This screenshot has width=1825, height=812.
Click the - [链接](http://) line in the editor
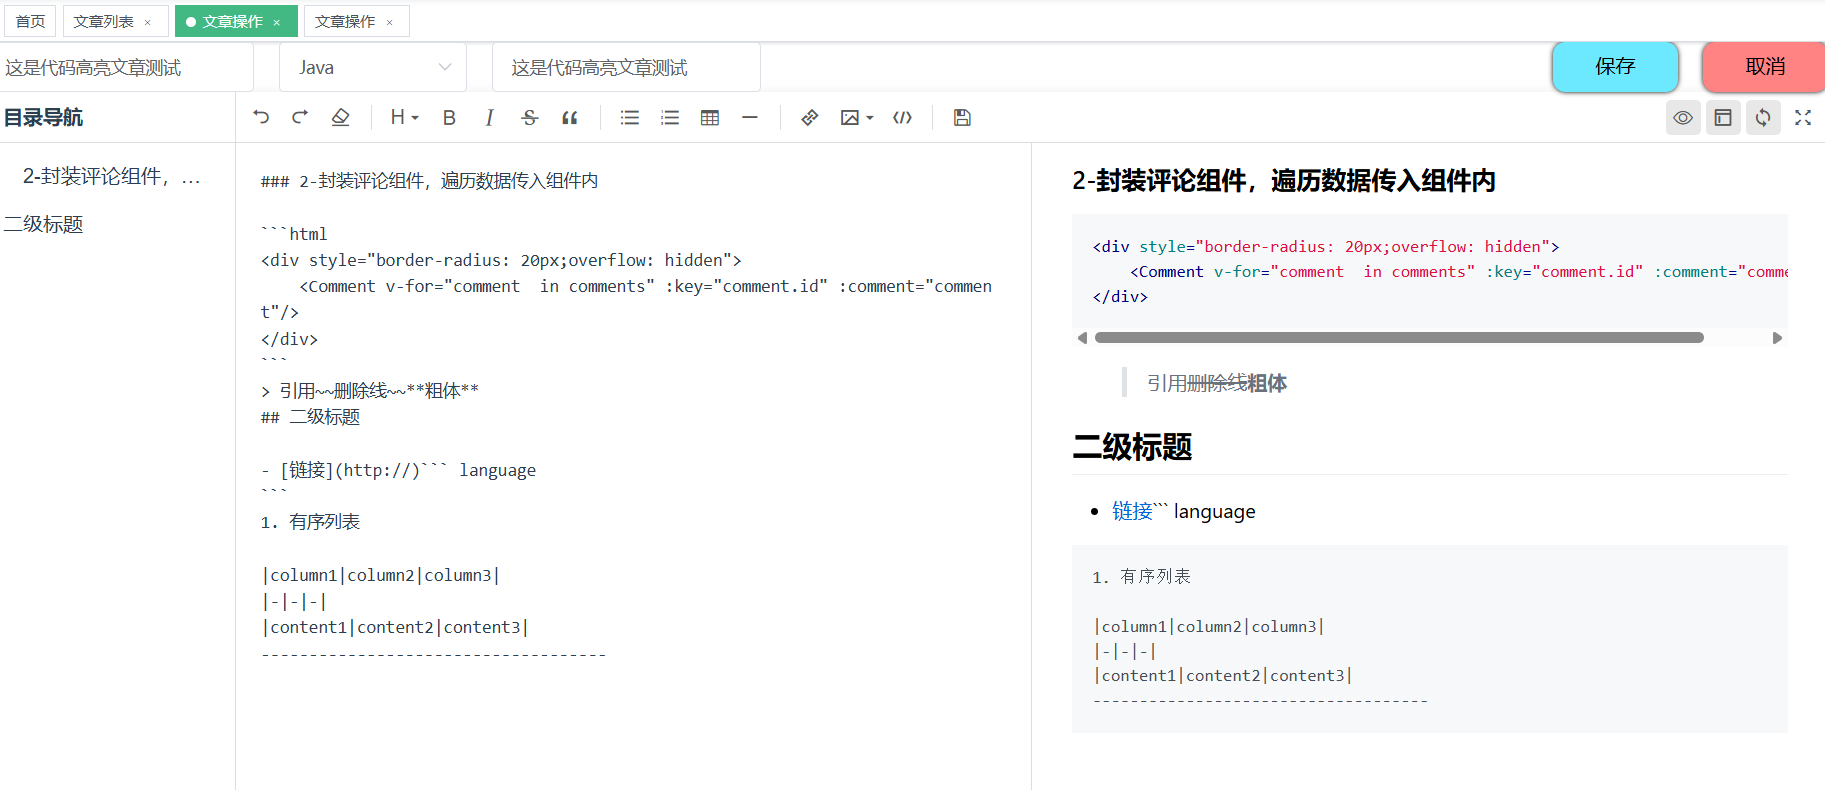pos(398,470)
